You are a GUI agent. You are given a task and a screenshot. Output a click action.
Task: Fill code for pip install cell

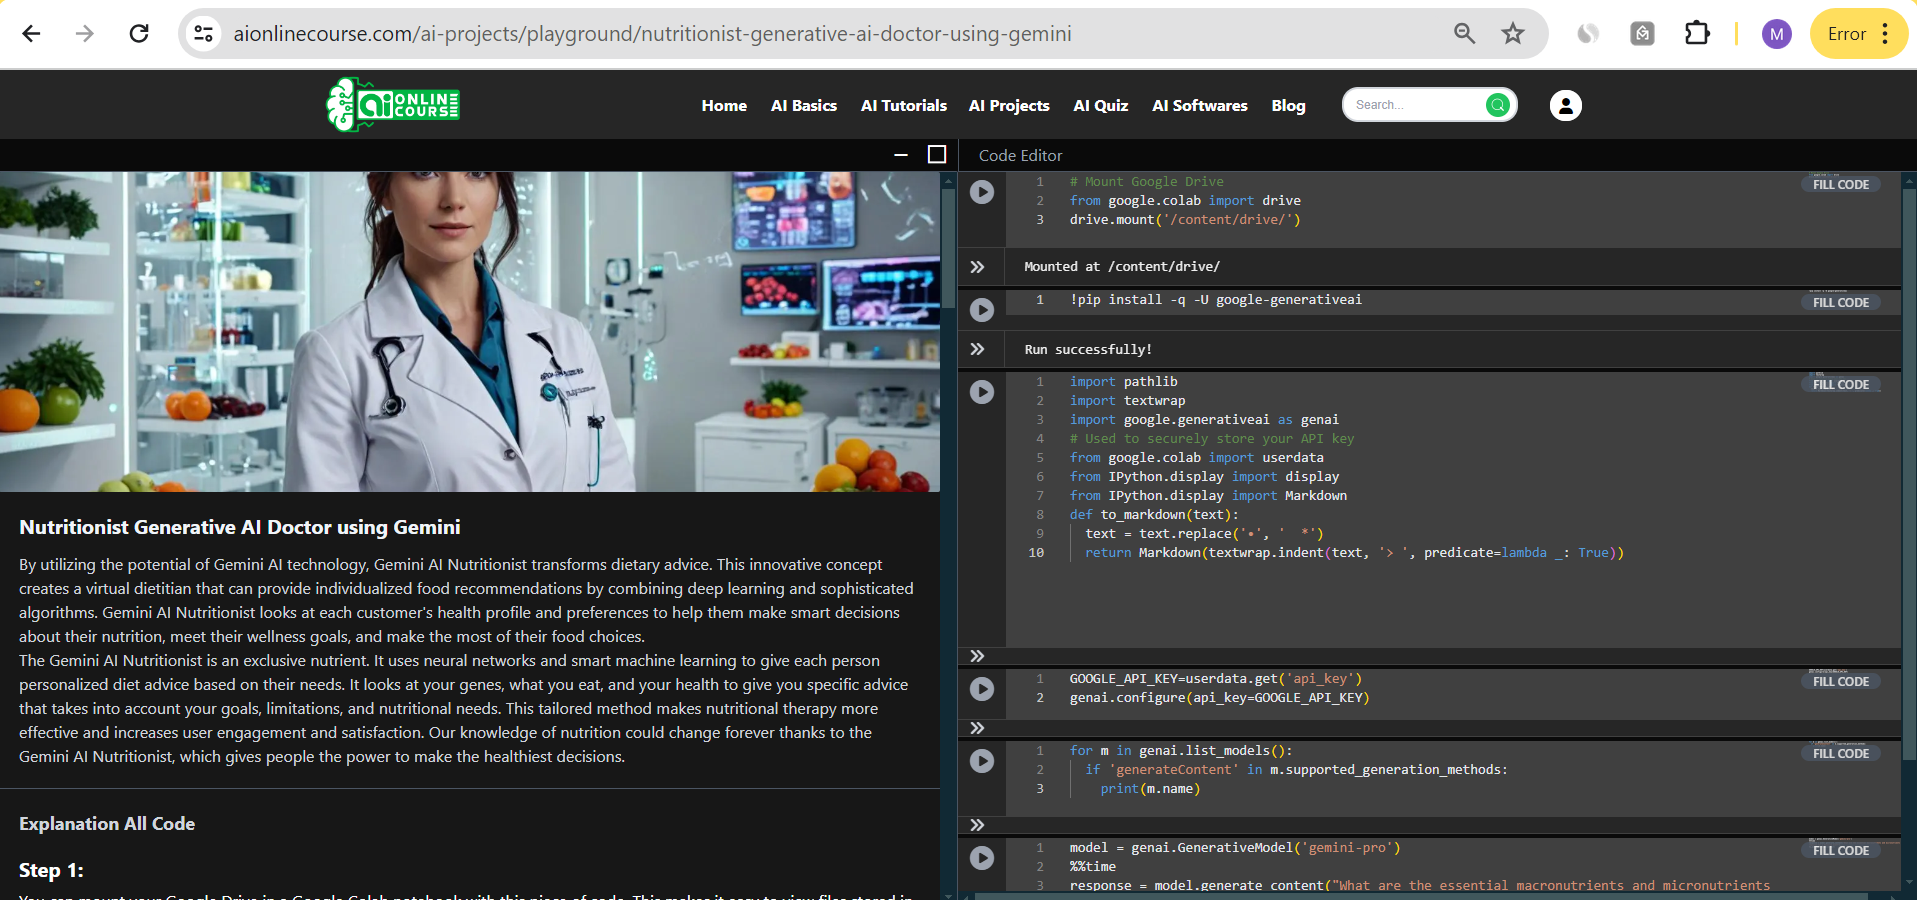pos(1841,303)
